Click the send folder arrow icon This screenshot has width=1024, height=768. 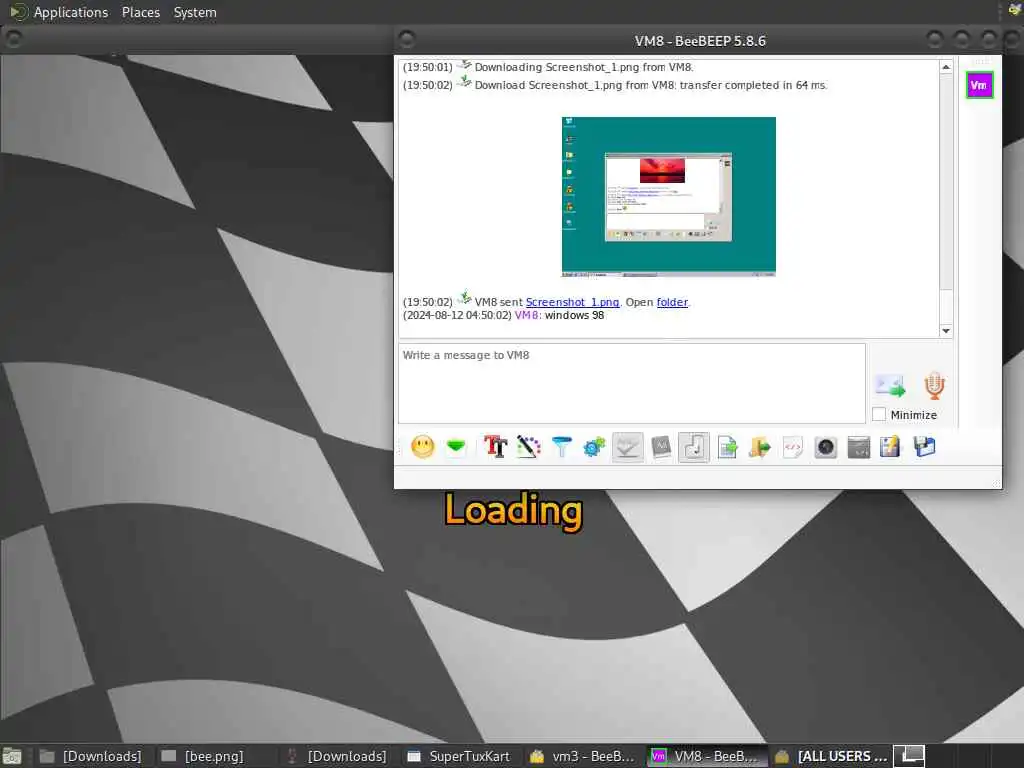[x=760, y=447]
